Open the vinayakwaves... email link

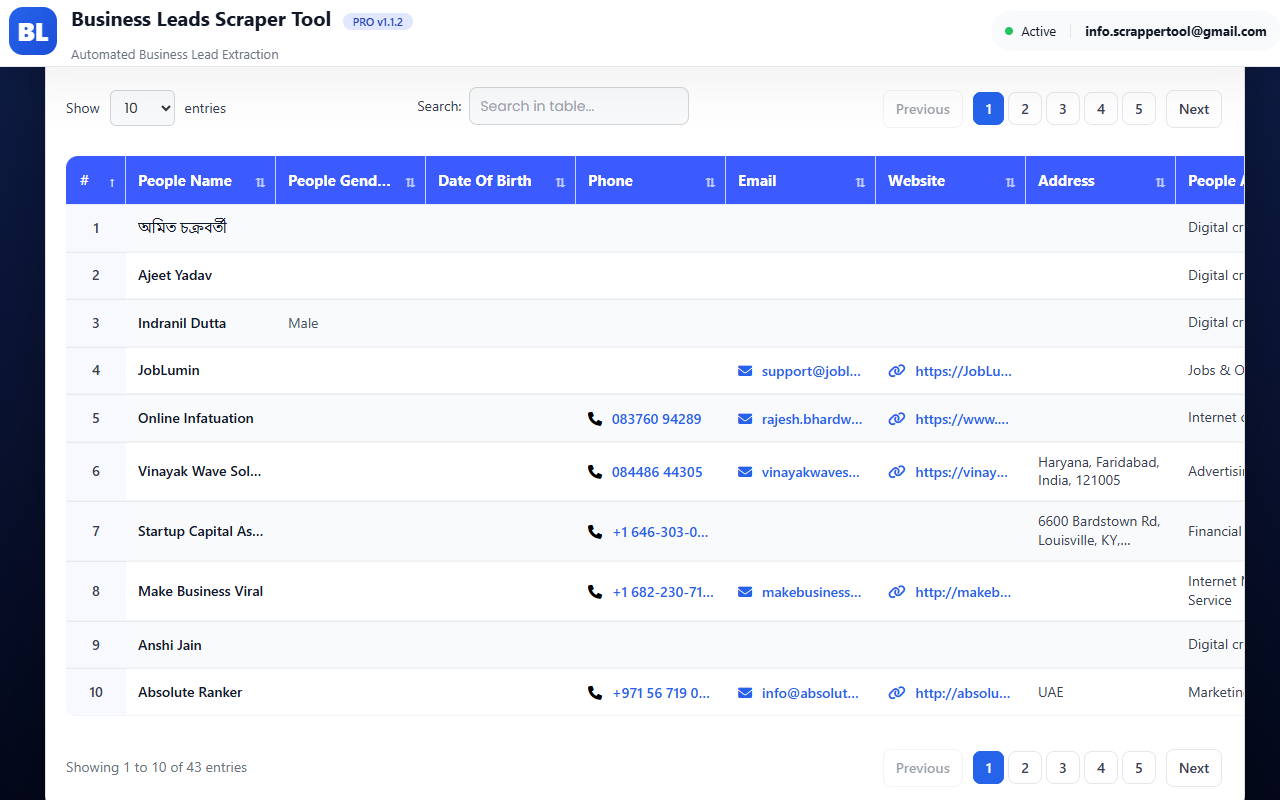point(811,472)
